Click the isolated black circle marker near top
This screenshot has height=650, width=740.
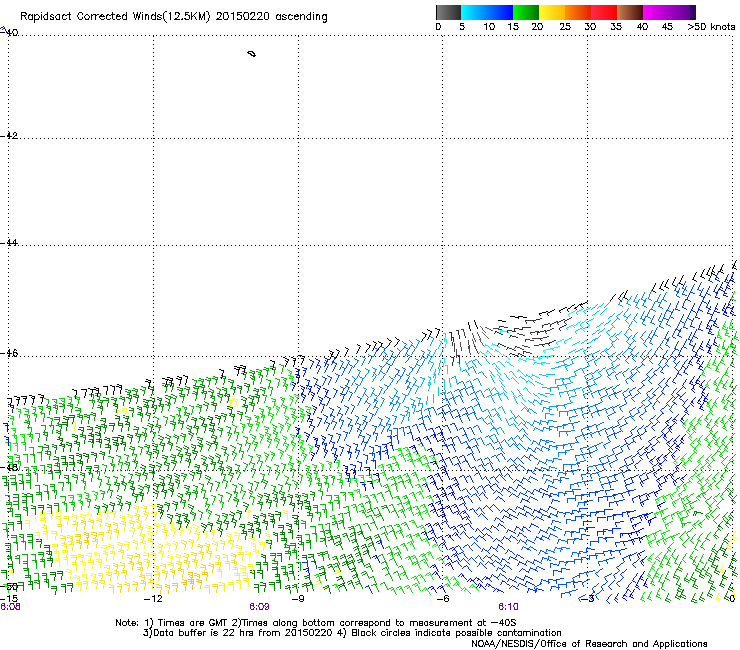pyautogui.click(x=252, y=54)
